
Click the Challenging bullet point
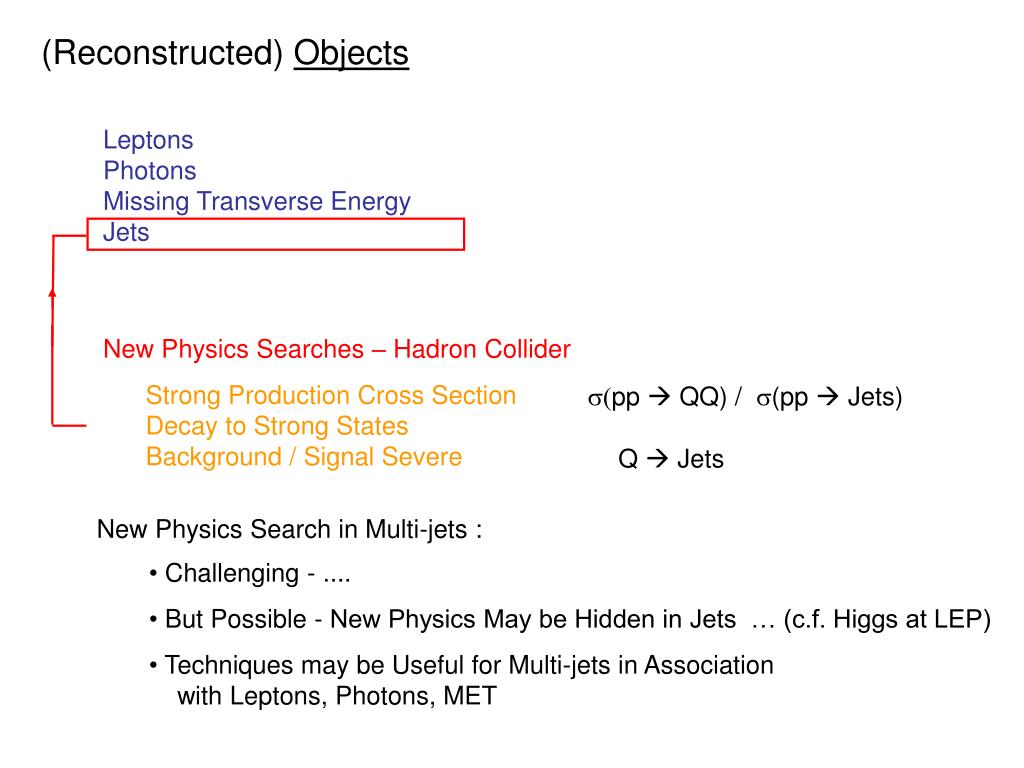click(250, 573)
